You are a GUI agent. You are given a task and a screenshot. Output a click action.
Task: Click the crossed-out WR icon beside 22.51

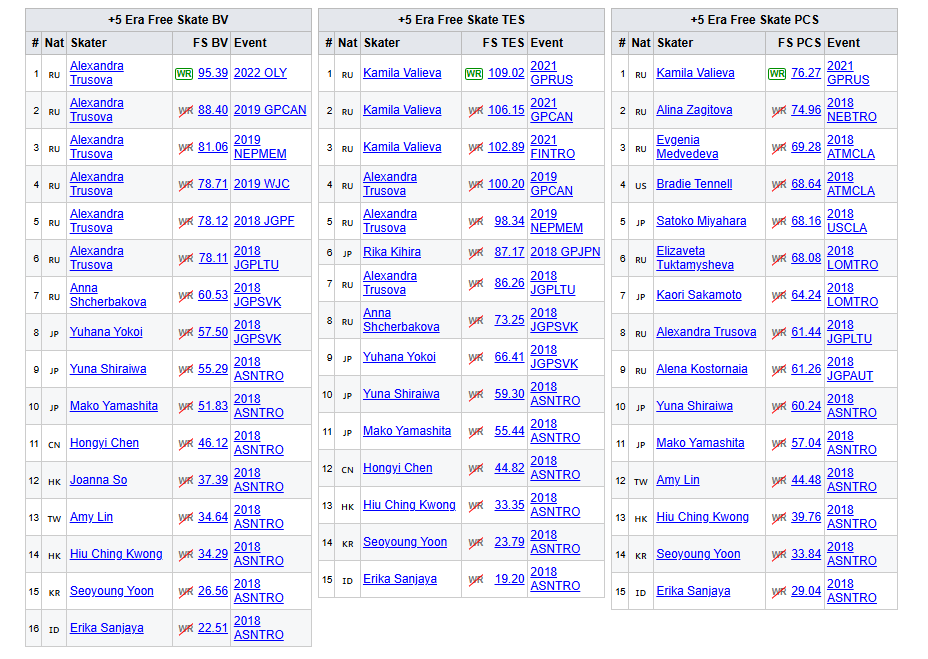pyautogui.click(x=185, y=628)
